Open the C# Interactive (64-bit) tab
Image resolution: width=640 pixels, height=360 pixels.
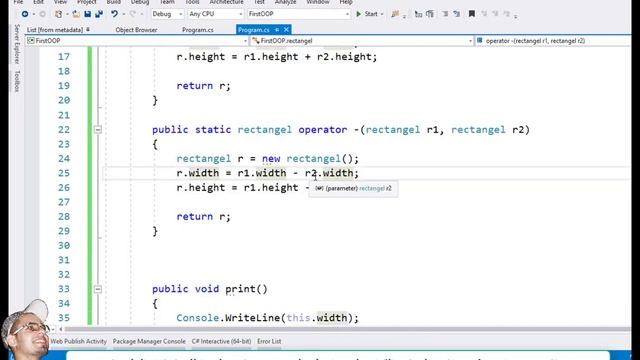tap(221, 341)
